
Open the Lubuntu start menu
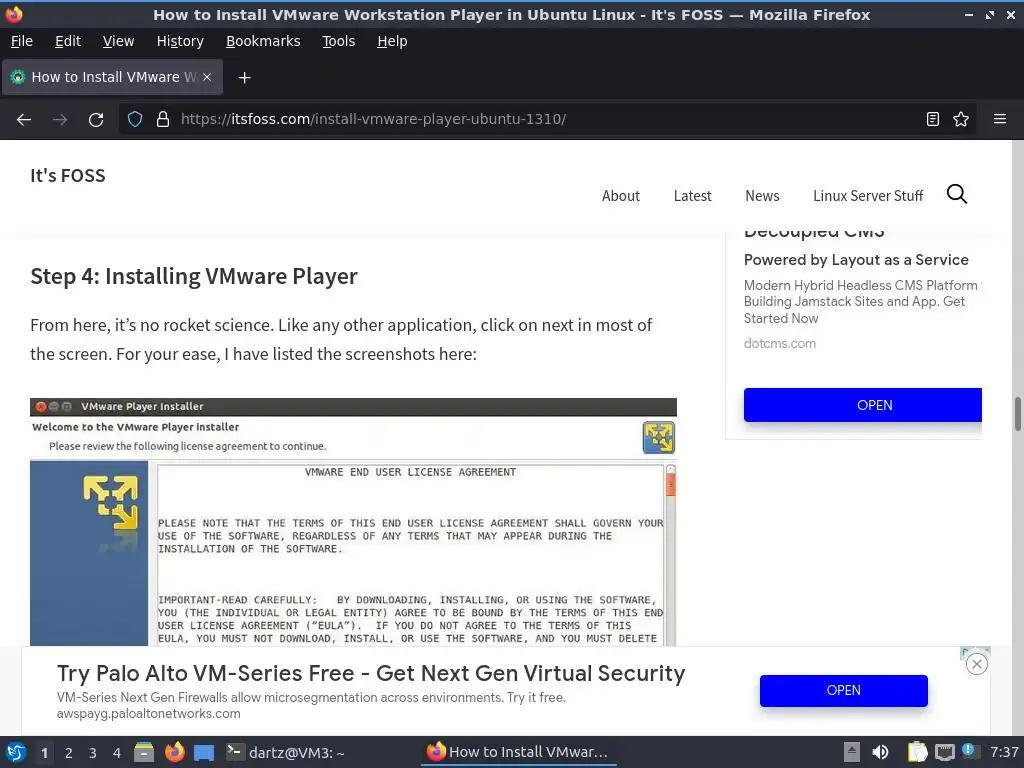pos(16,752)
